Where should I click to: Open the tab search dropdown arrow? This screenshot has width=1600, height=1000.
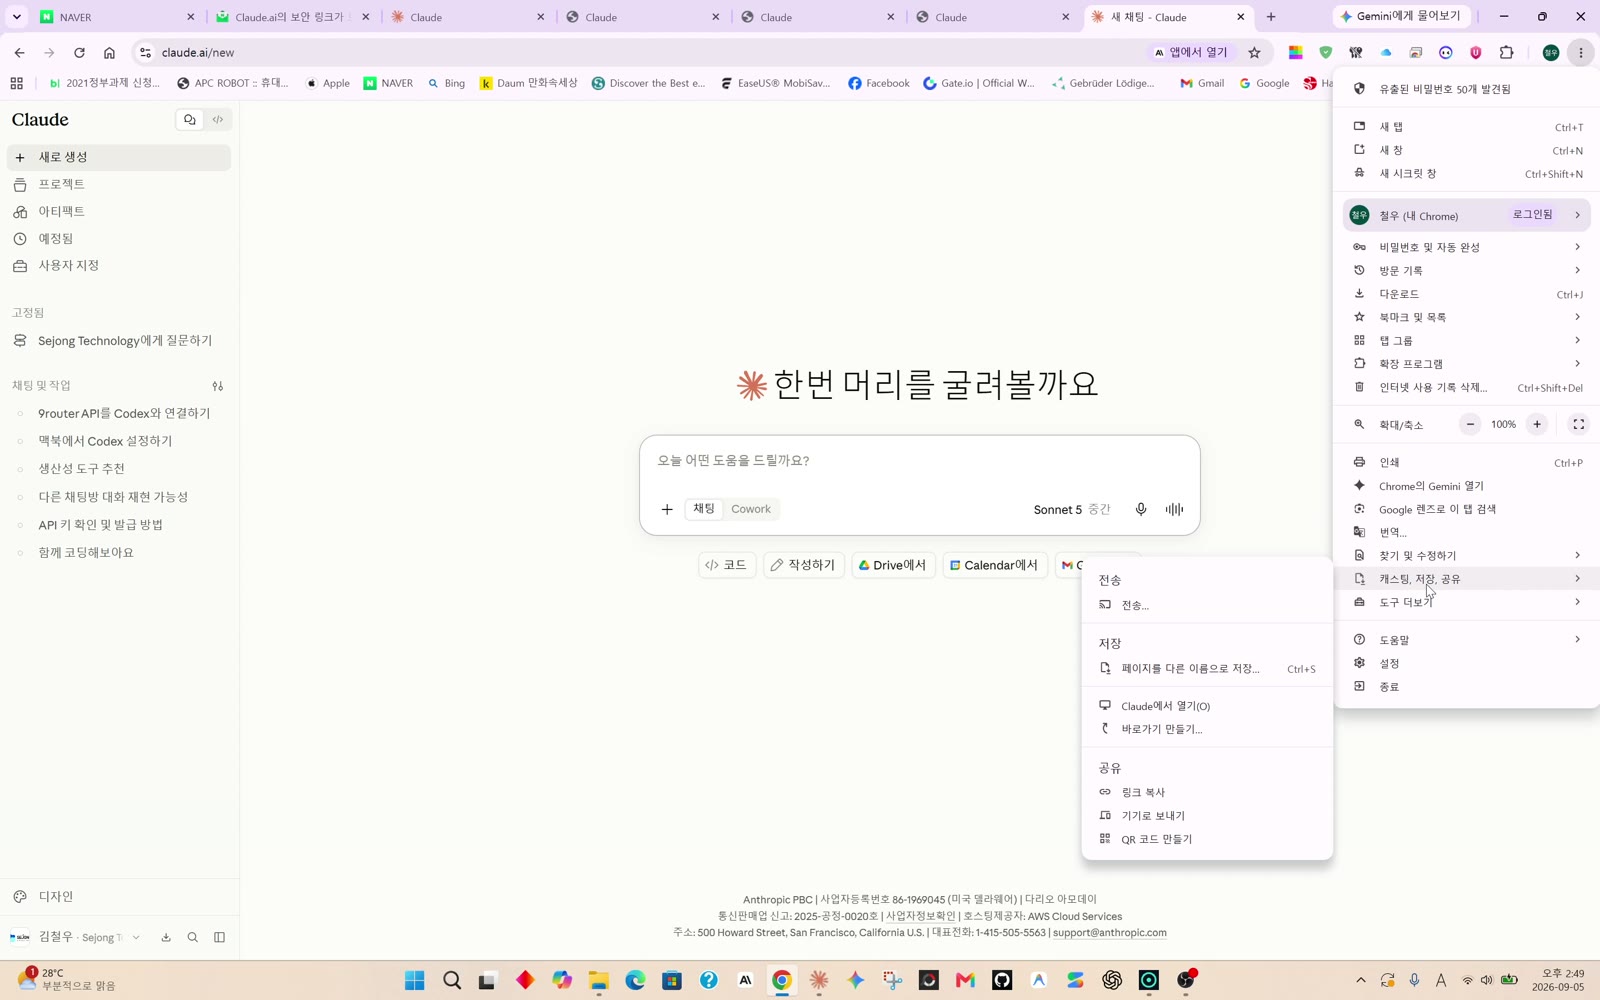[17, 17]
